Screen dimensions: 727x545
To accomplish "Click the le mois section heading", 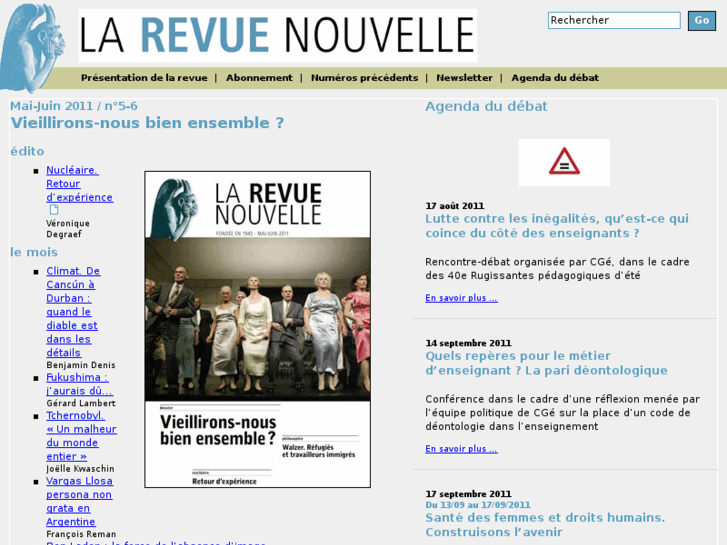I will (34, 252).
